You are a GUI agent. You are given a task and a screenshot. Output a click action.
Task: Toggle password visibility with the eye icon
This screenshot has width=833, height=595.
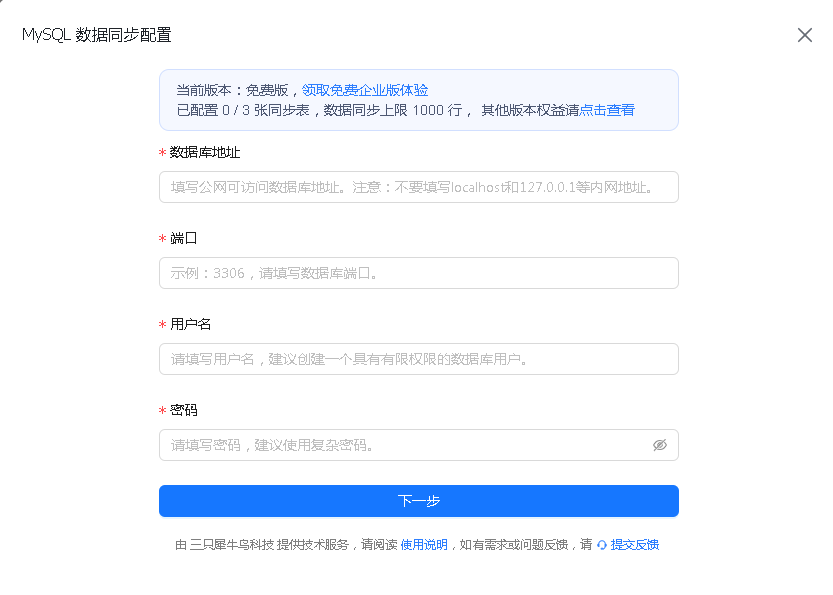coord(660,445)
